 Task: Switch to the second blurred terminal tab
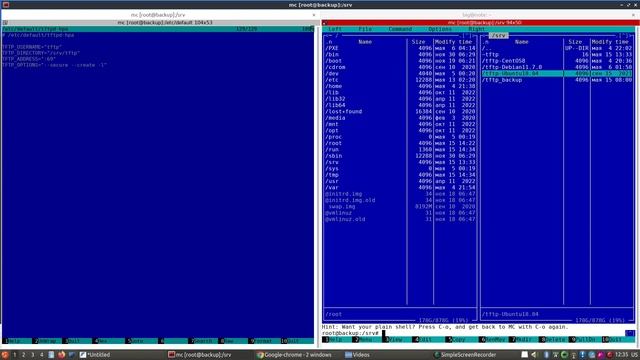(x=476, y=15)
